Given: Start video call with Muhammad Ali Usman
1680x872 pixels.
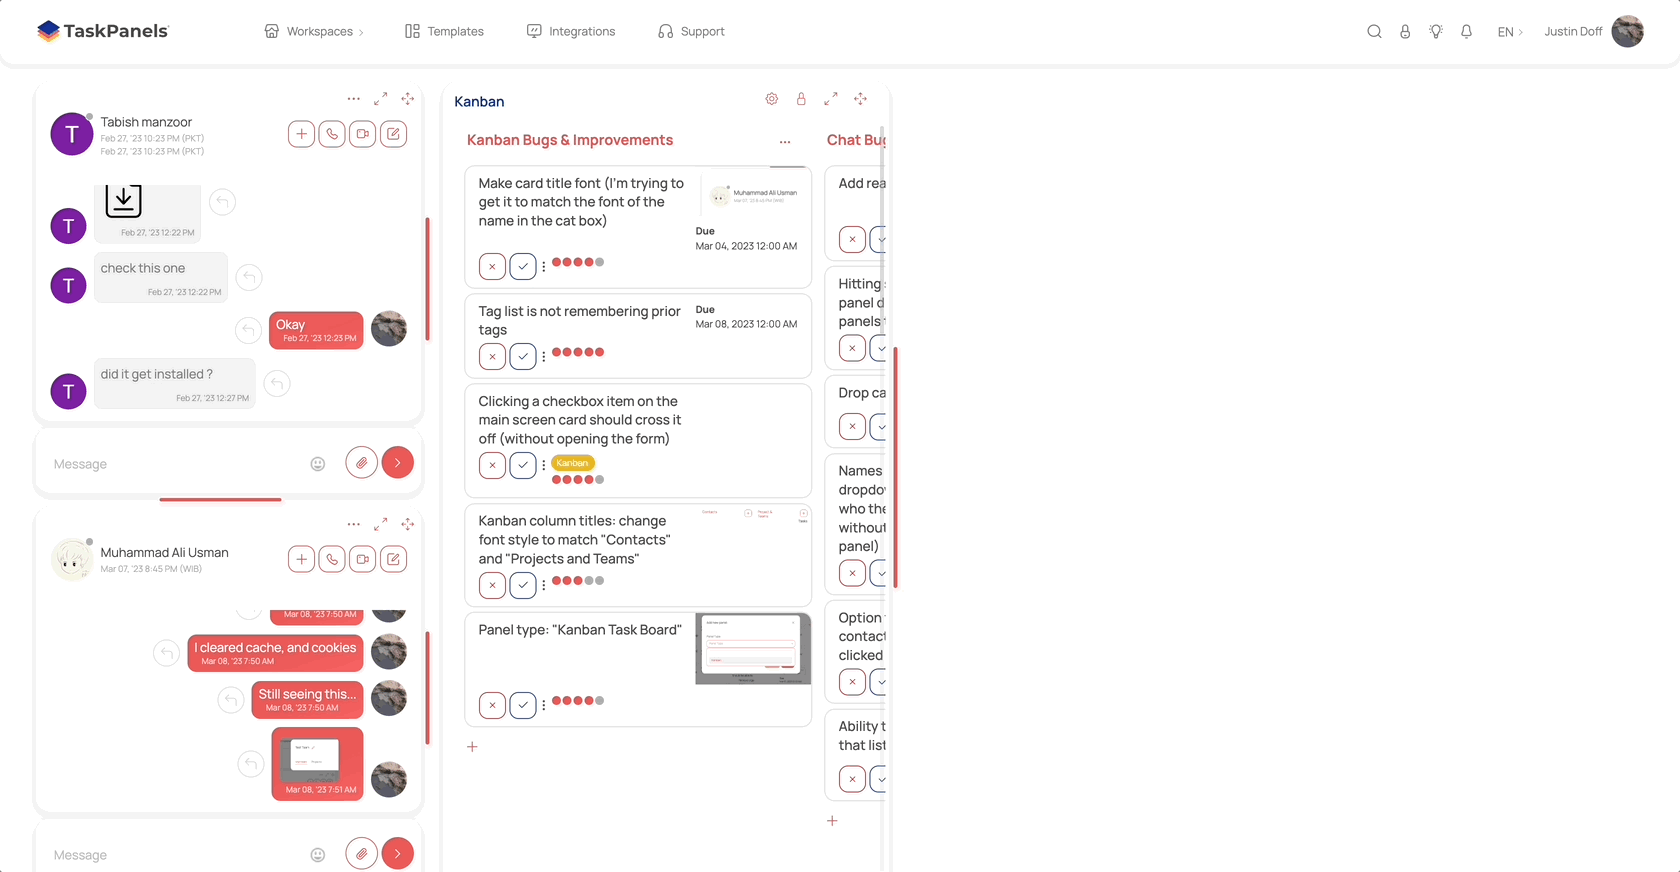Looking at the screenshot, I should pos(363,559).
